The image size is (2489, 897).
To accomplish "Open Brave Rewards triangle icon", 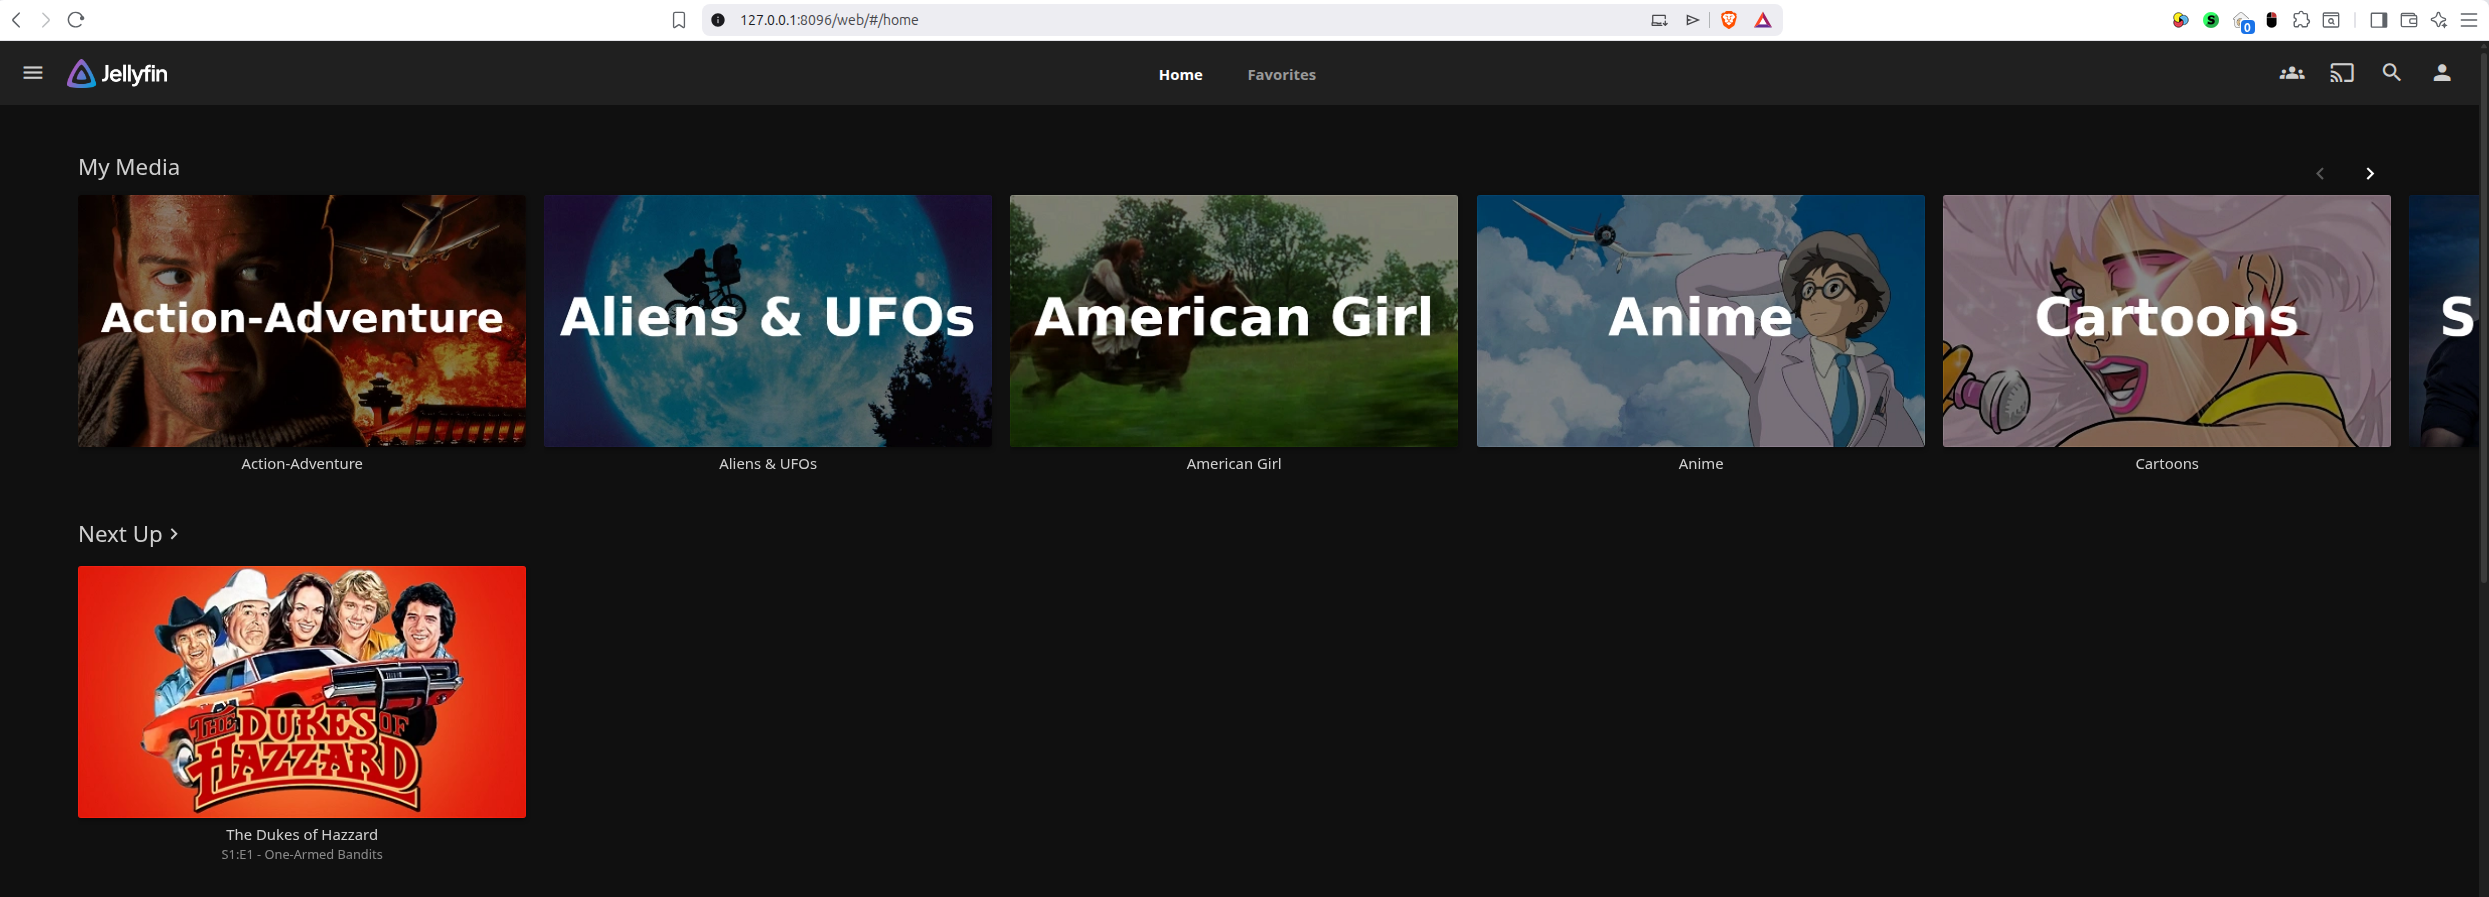I will tap(1763, 20).
